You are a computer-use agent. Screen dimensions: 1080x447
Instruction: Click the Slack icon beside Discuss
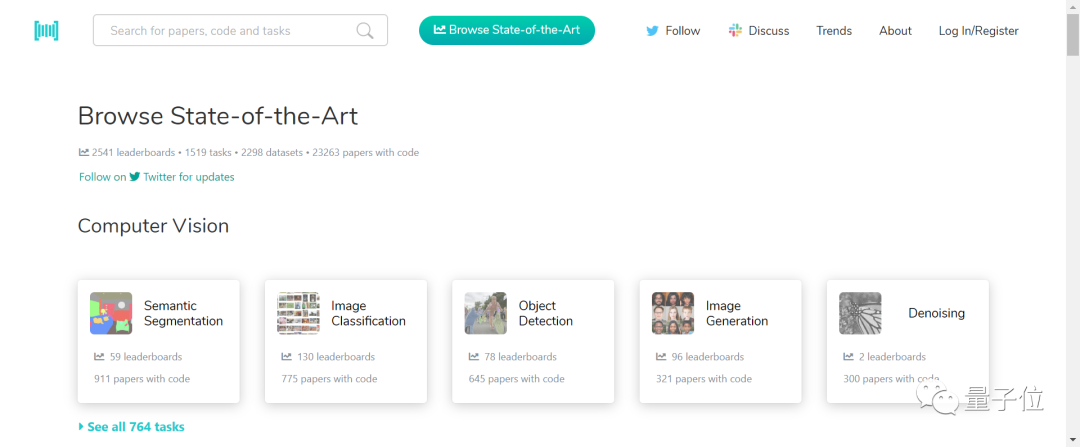point(736,31)
